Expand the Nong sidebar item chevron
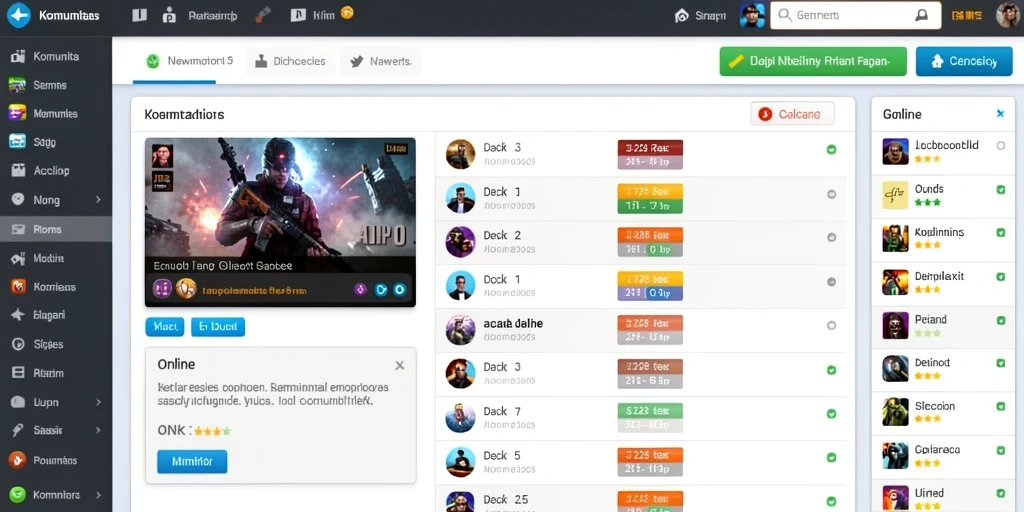 pyautogui.click(x=99, y=200)
